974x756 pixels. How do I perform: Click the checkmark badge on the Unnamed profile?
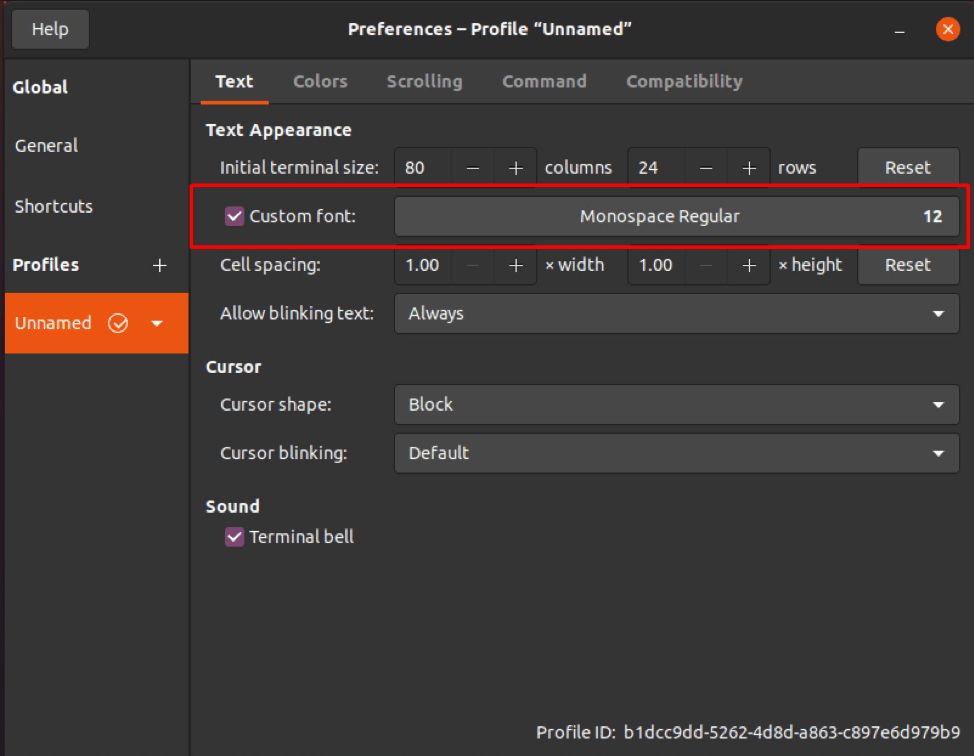118,323
